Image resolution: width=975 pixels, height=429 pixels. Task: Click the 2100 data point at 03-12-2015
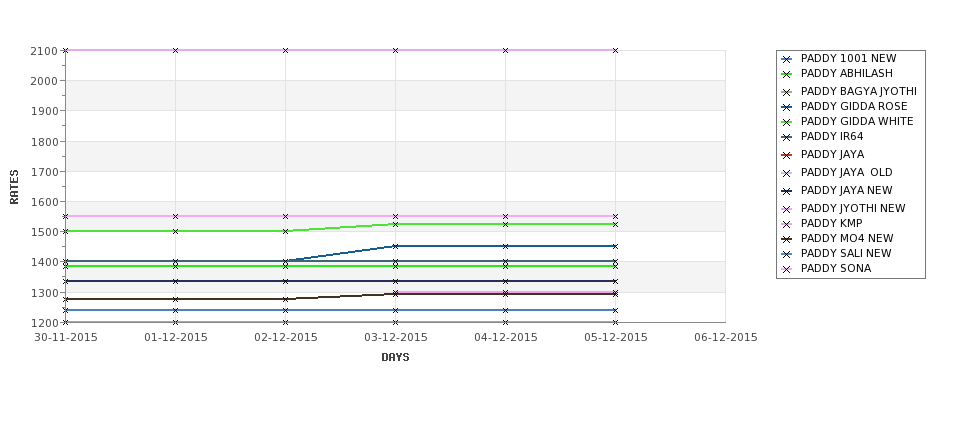[x=395, y=50]
